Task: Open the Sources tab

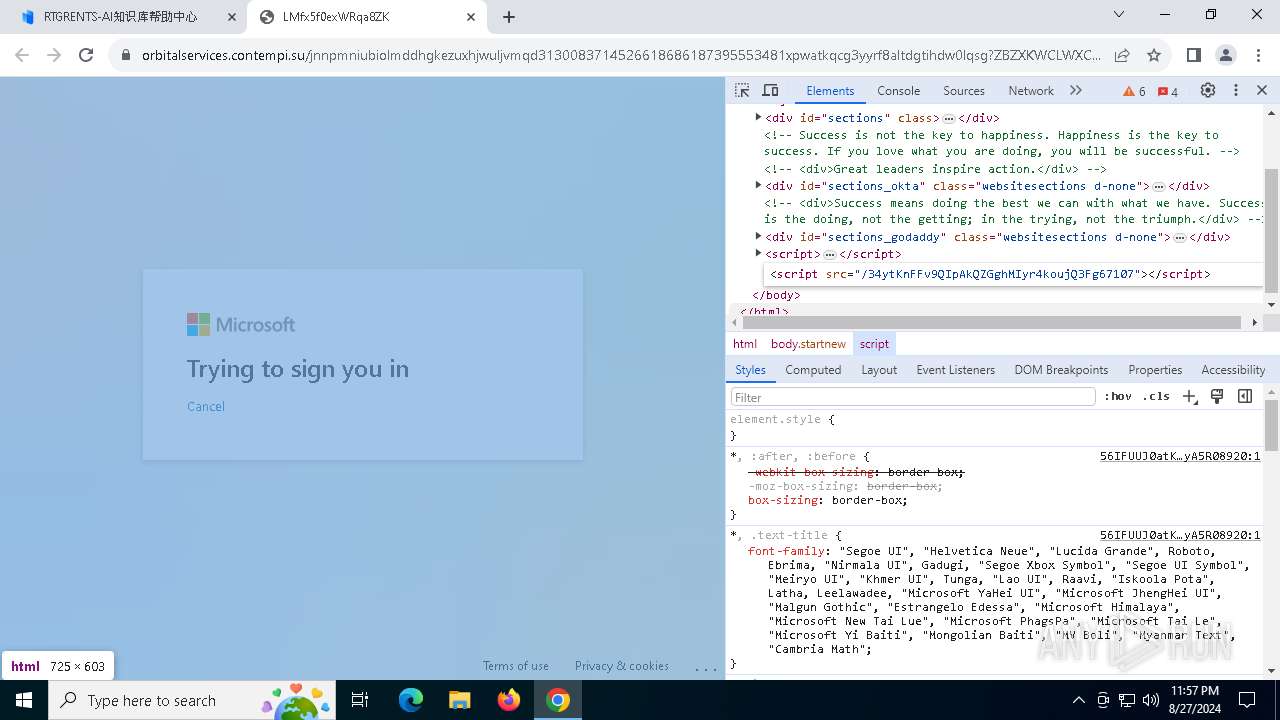Action: click(x=964, y=90)
